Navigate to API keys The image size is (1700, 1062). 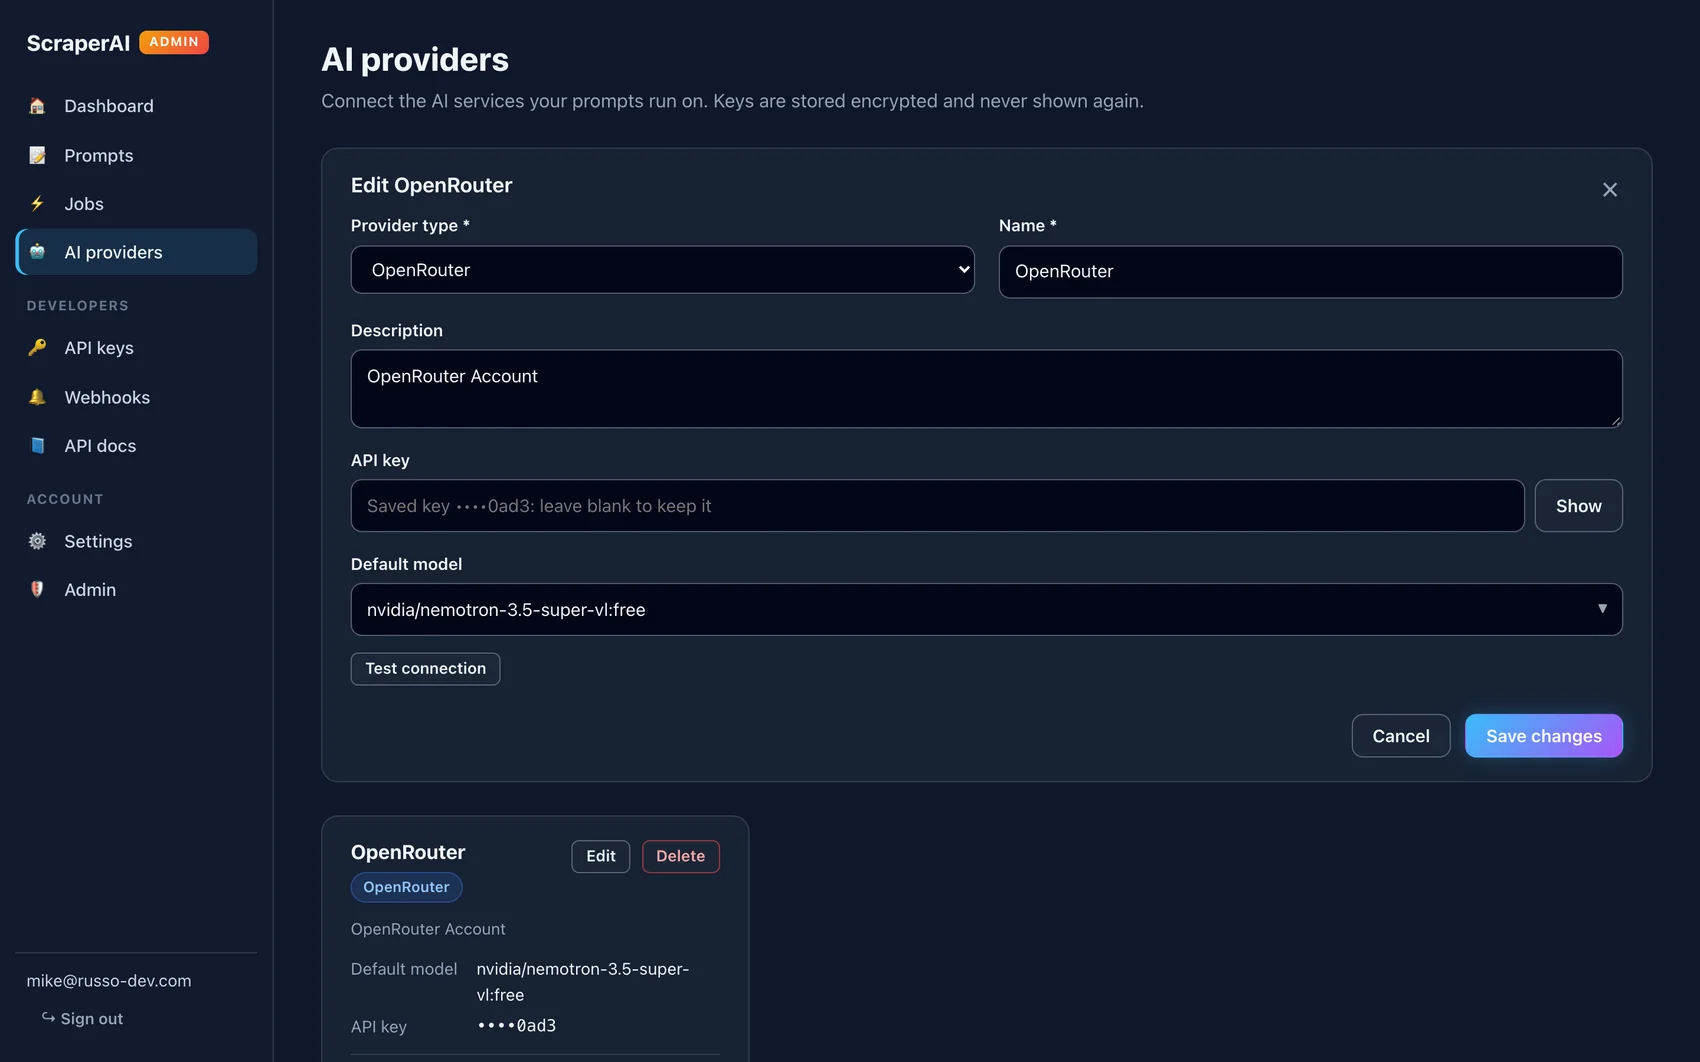136,348
